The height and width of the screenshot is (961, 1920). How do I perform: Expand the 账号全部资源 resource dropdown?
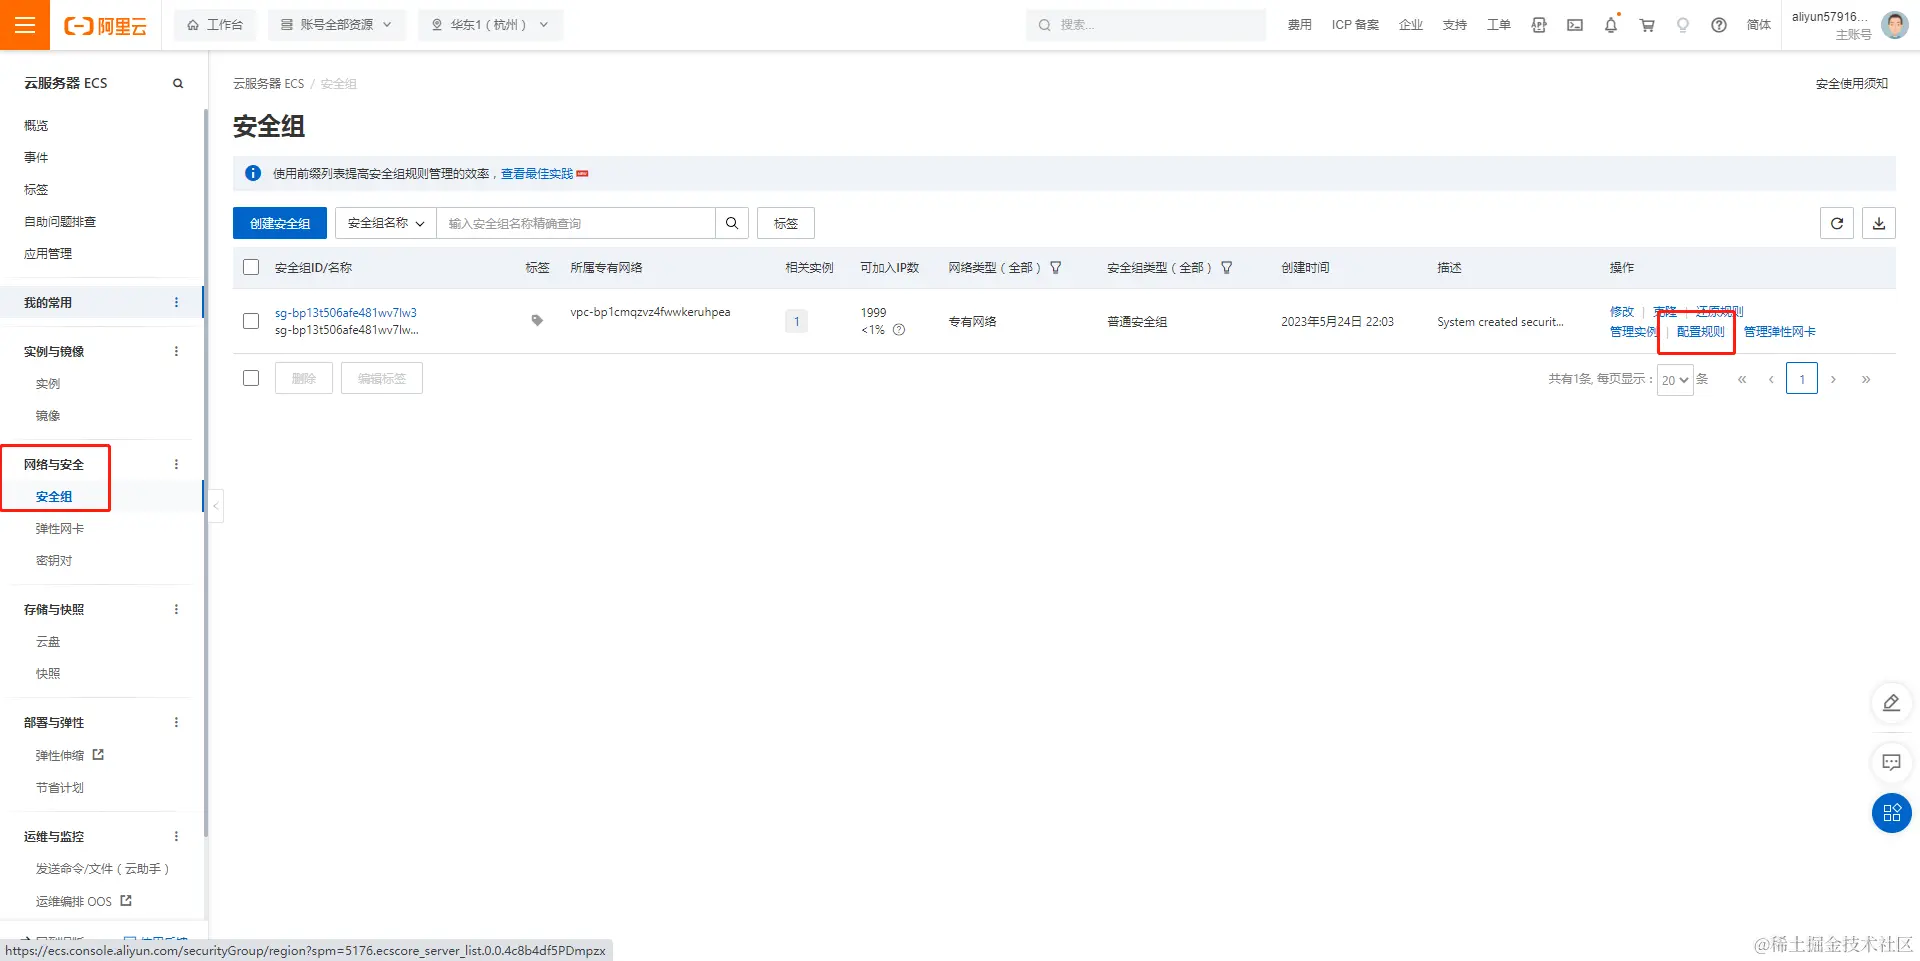click(337, 25)
